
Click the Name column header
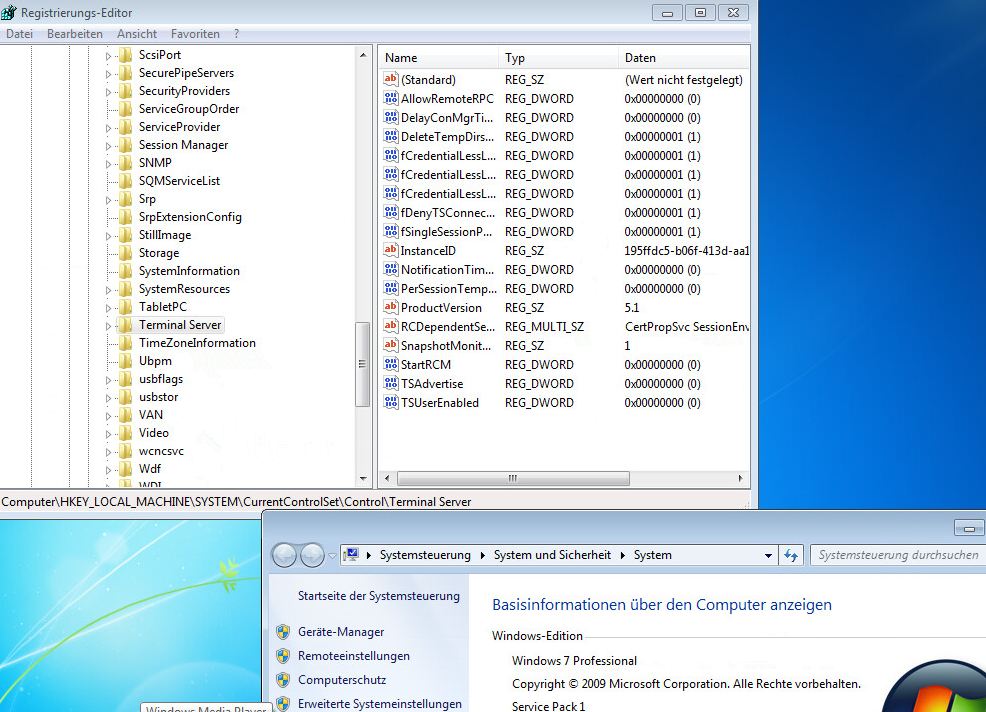[438, 57]
